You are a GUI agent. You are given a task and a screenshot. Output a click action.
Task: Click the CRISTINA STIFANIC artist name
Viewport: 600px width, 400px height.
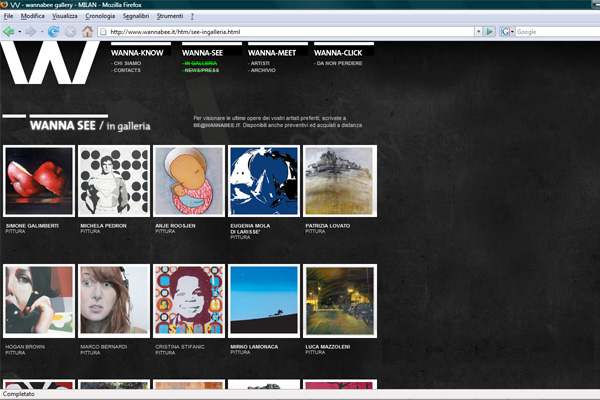point(180,347)
